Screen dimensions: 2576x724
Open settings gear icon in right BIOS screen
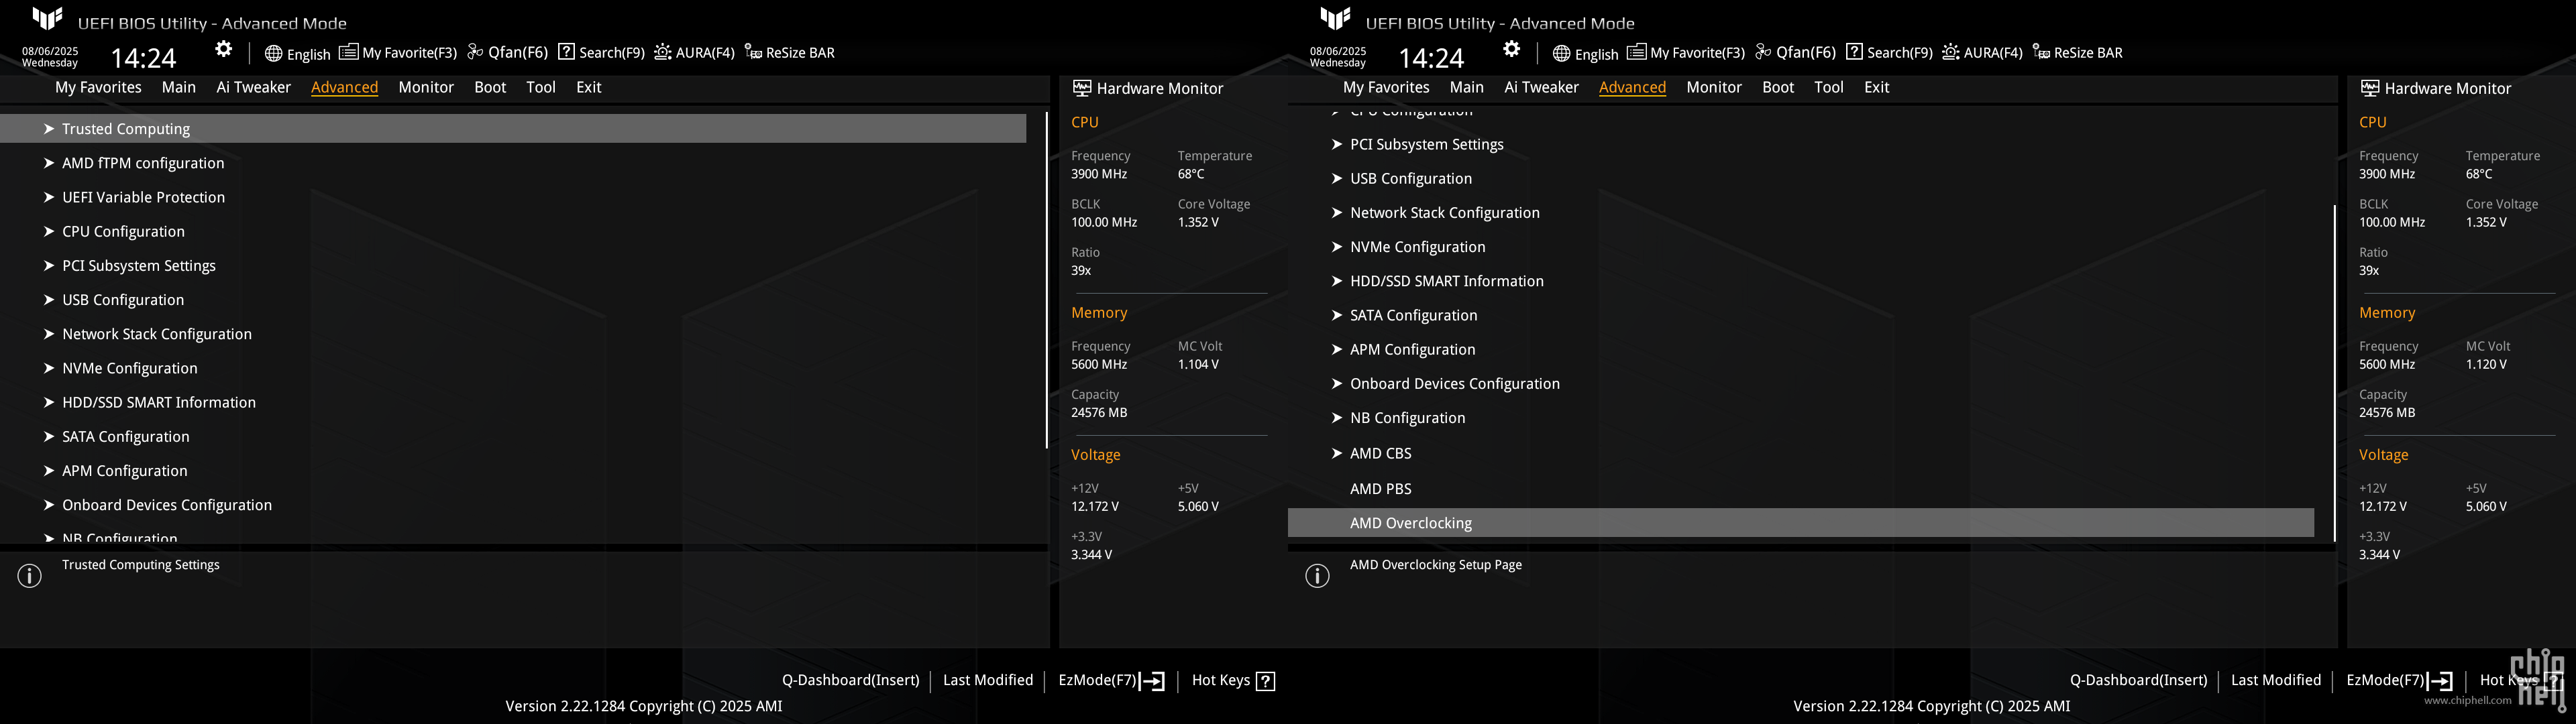1512,49
